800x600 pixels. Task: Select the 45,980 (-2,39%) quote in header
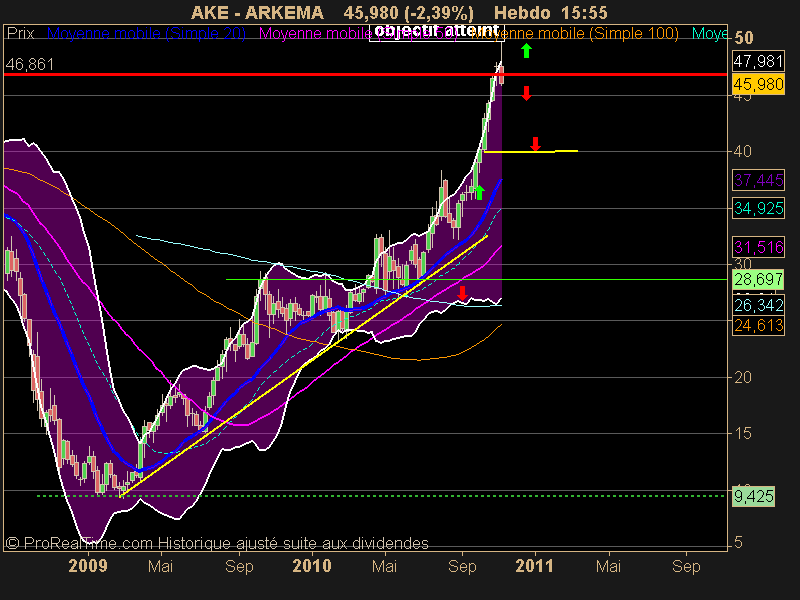click(408, 12)
